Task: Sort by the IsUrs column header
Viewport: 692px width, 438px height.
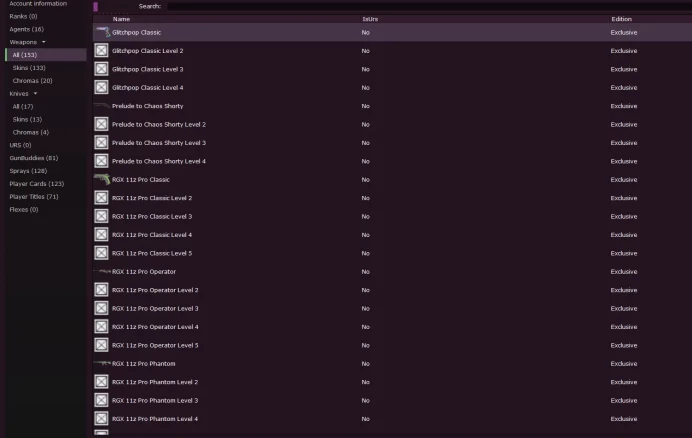Action: click(x=370, y=19)
